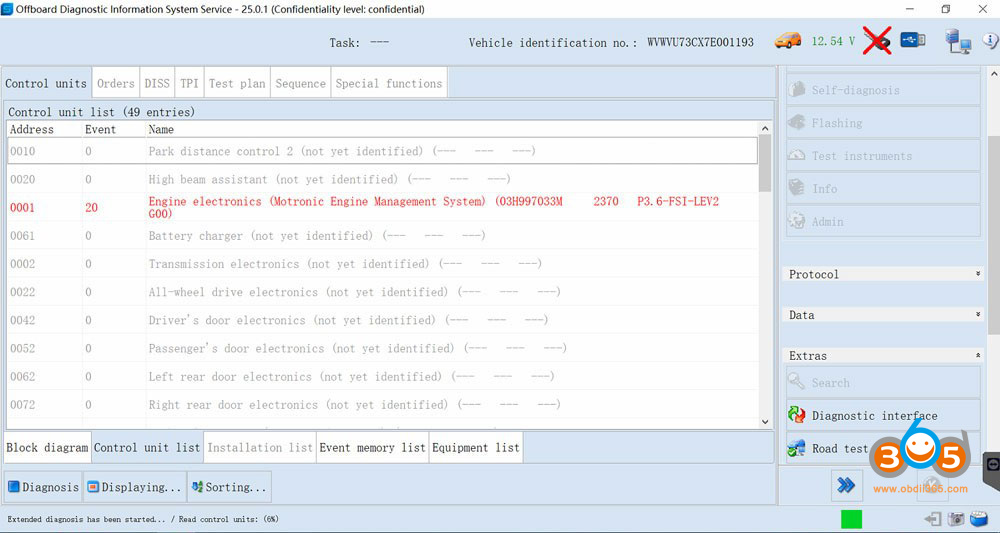Select the Control unit list tab
This screenshot has height=533, width=1000.
point(147,447)
